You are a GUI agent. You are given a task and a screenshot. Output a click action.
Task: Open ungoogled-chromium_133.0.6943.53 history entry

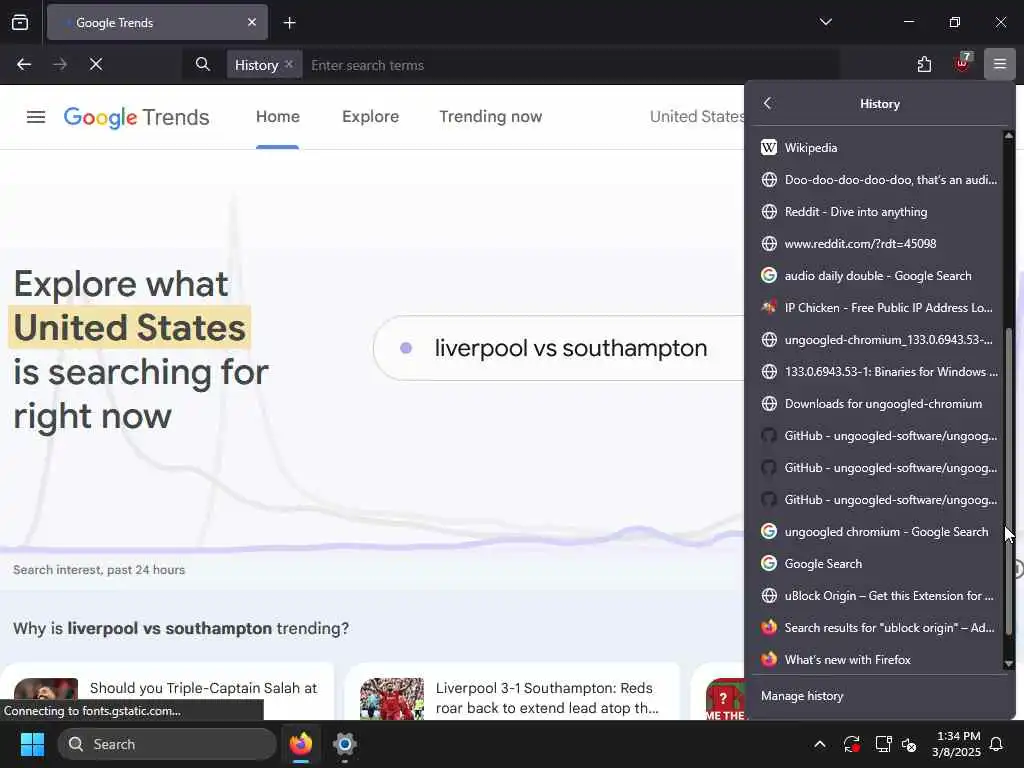pos(879,340)
